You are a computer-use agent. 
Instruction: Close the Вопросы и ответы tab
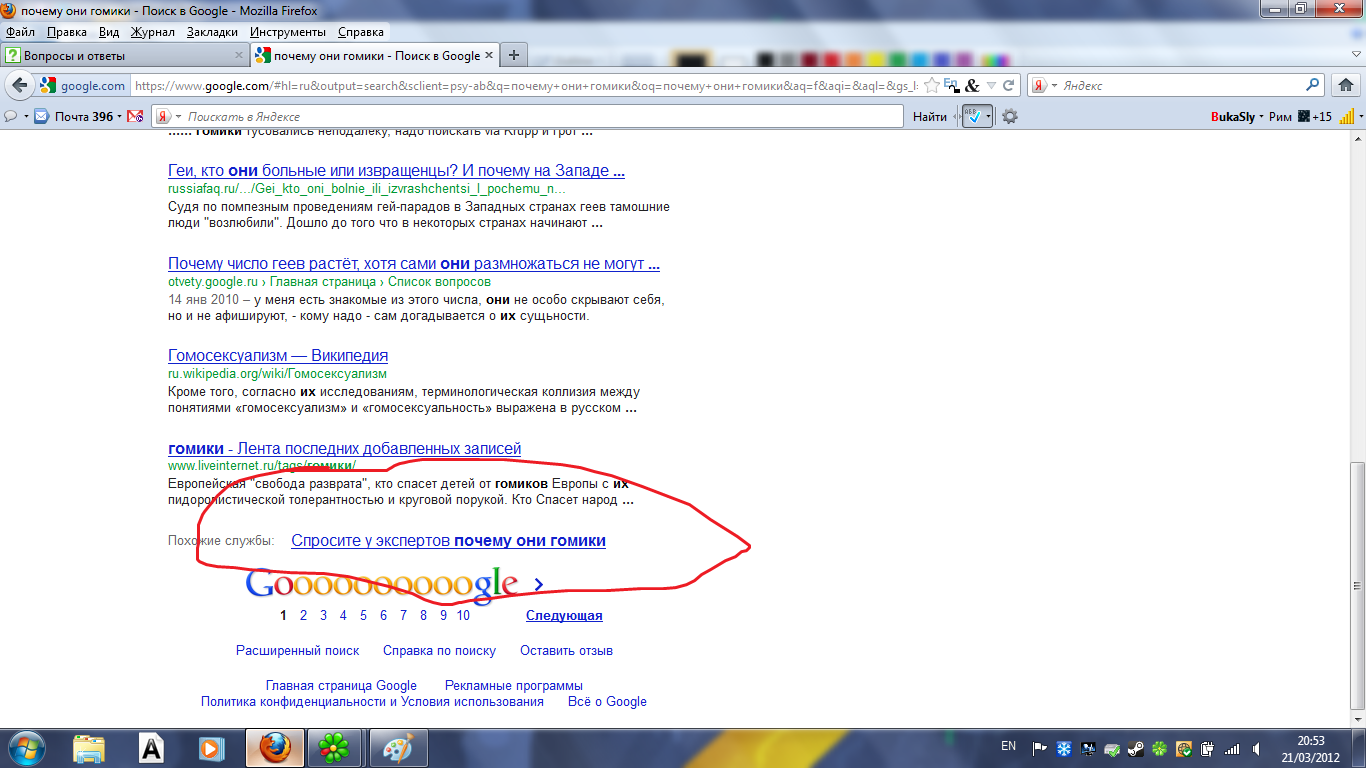[238, 56]
